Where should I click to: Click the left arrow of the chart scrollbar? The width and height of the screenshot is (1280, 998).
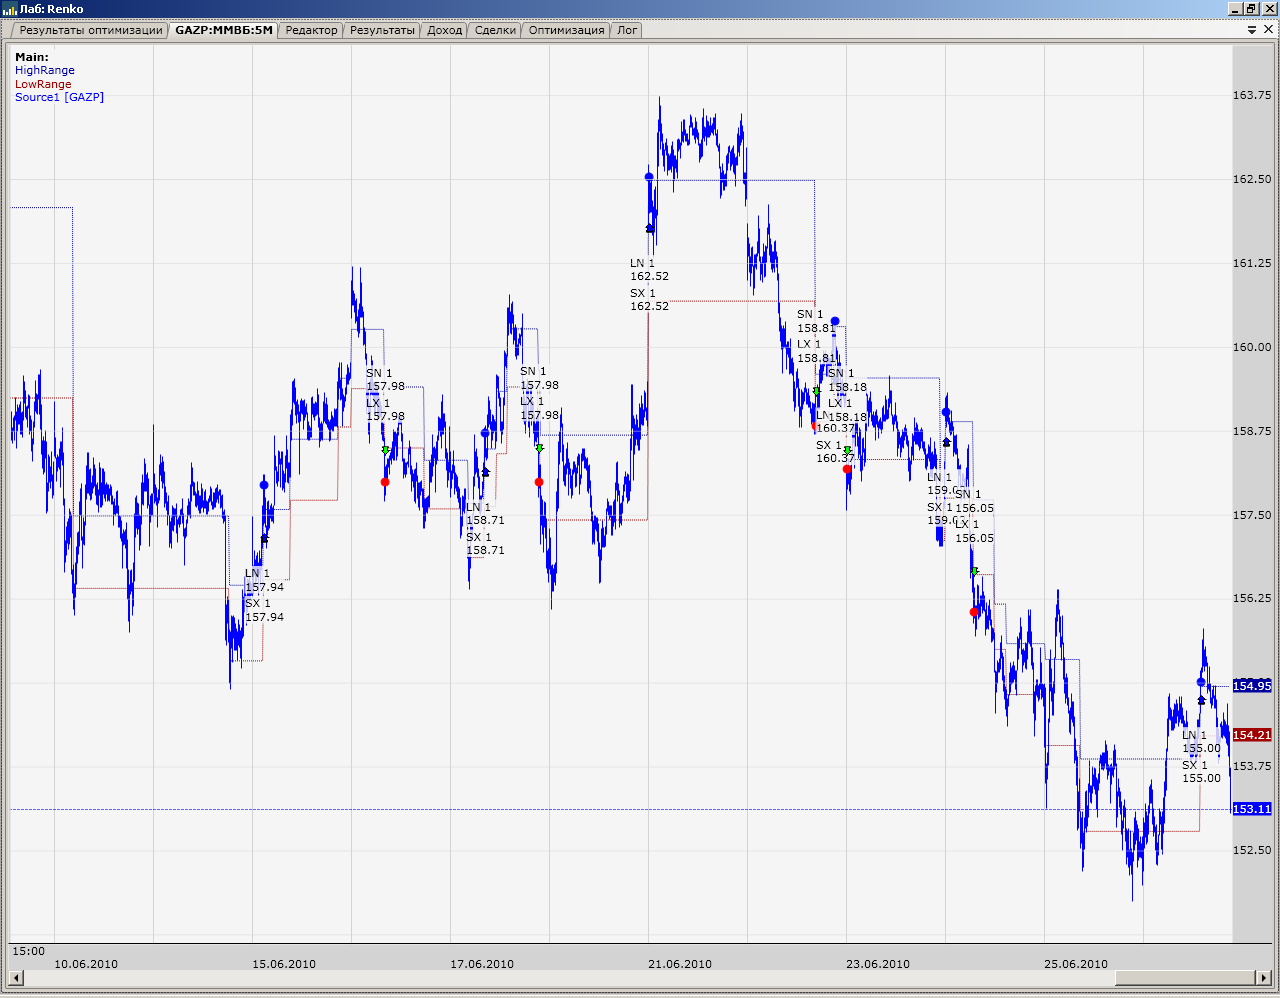coord(16,977)
